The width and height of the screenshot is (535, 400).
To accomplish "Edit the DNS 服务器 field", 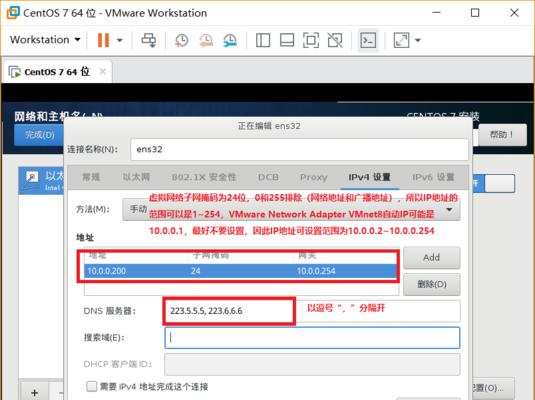I will point(312,311).
